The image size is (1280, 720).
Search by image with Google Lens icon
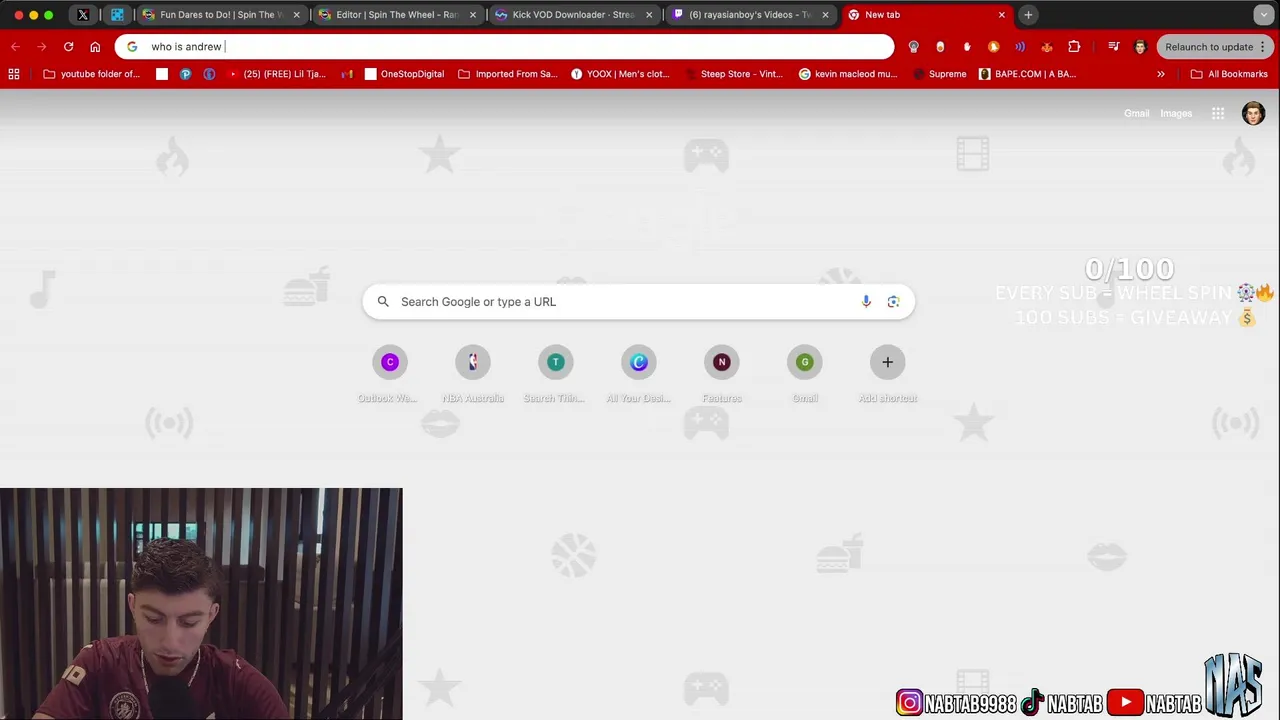coord(893,302)
